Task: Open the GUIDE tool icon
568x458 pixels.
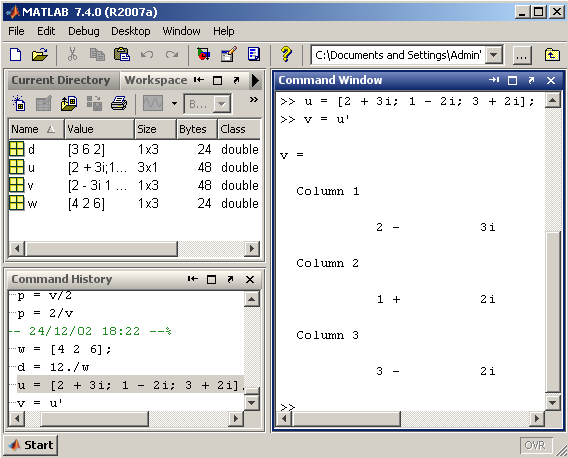Action: 229,55
